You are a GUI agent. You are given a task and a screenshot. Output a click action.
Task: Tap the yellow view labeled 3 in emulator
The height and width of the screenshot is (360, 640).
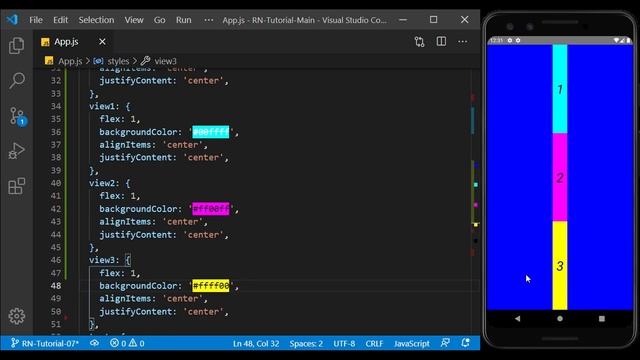pyautogui.click(x=560, y=265)
